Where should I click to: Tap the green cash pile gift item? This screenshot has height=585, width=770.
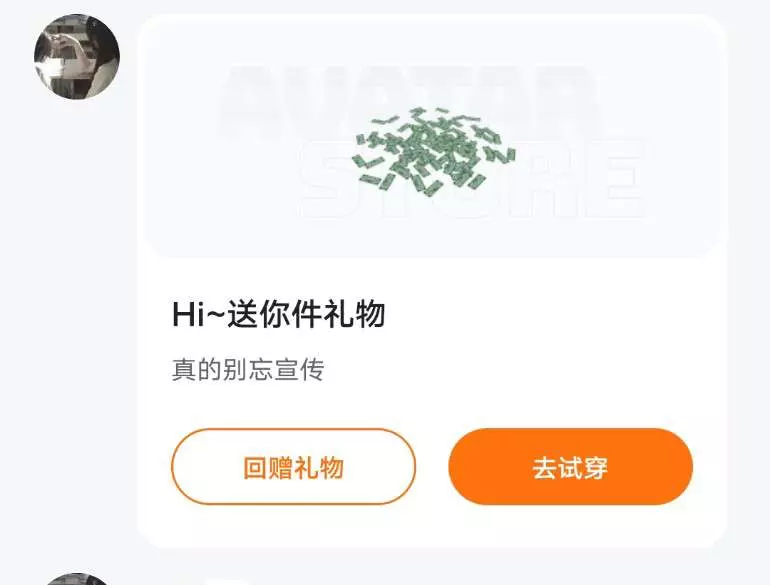tap(434, 149)
